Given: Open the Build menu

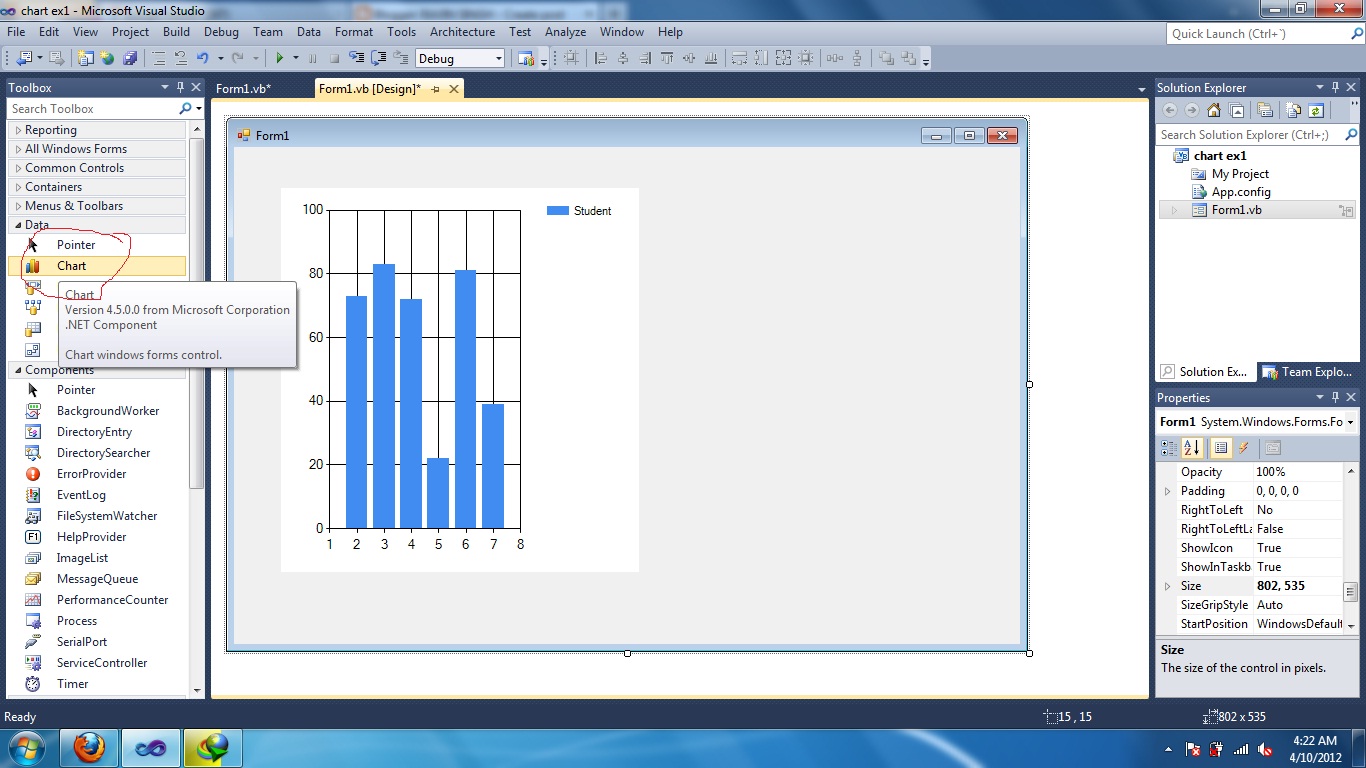Looking at the screenshot, I should click(176, 32).
